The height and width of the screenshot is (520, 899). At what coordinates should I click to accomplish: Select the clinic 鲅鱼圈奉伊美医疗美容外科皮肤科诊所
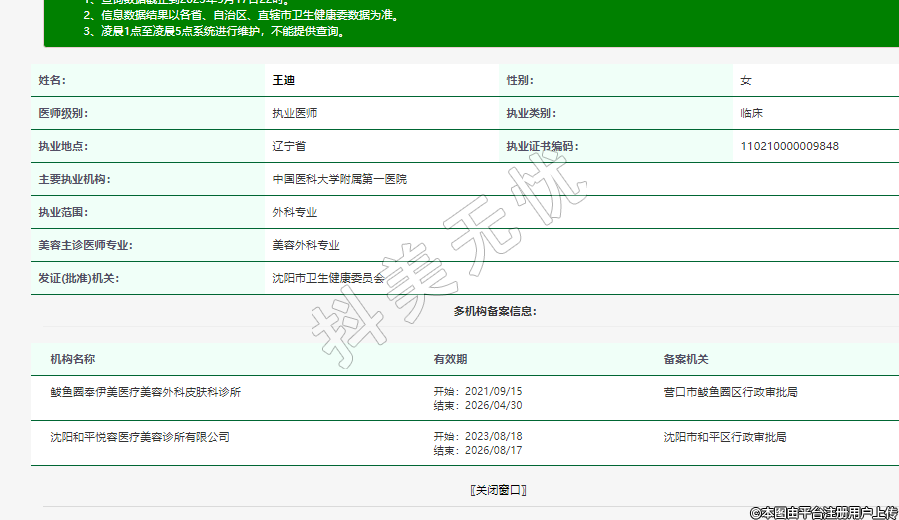pyautogui.click(x=145, y=392)
